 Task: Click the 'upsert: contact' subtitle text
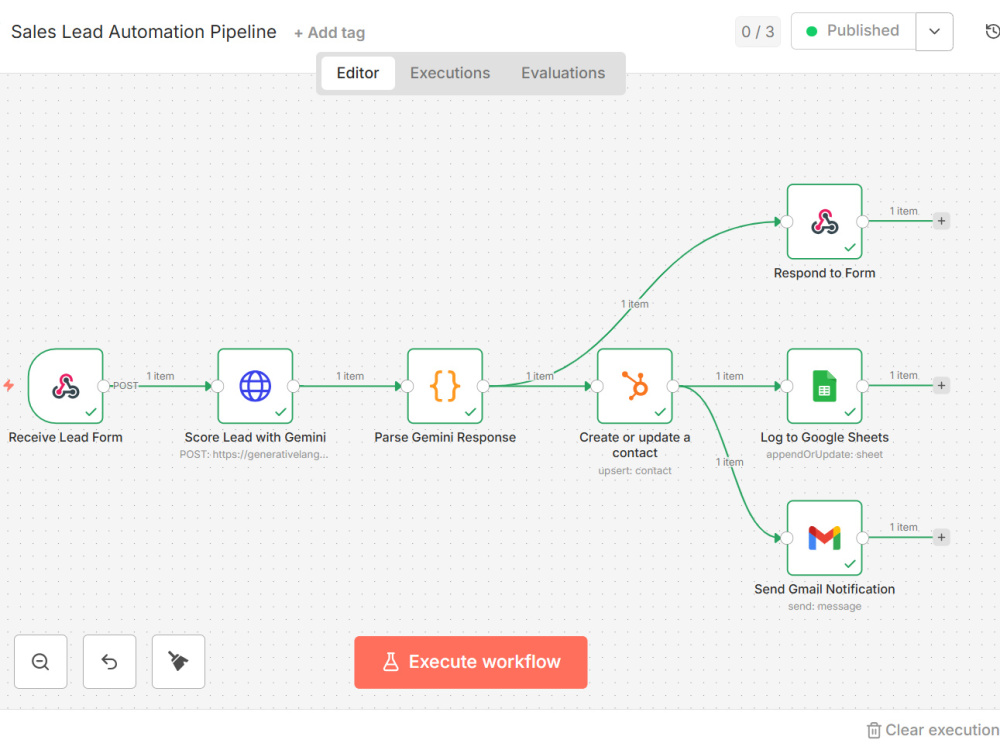coord(635,471)
